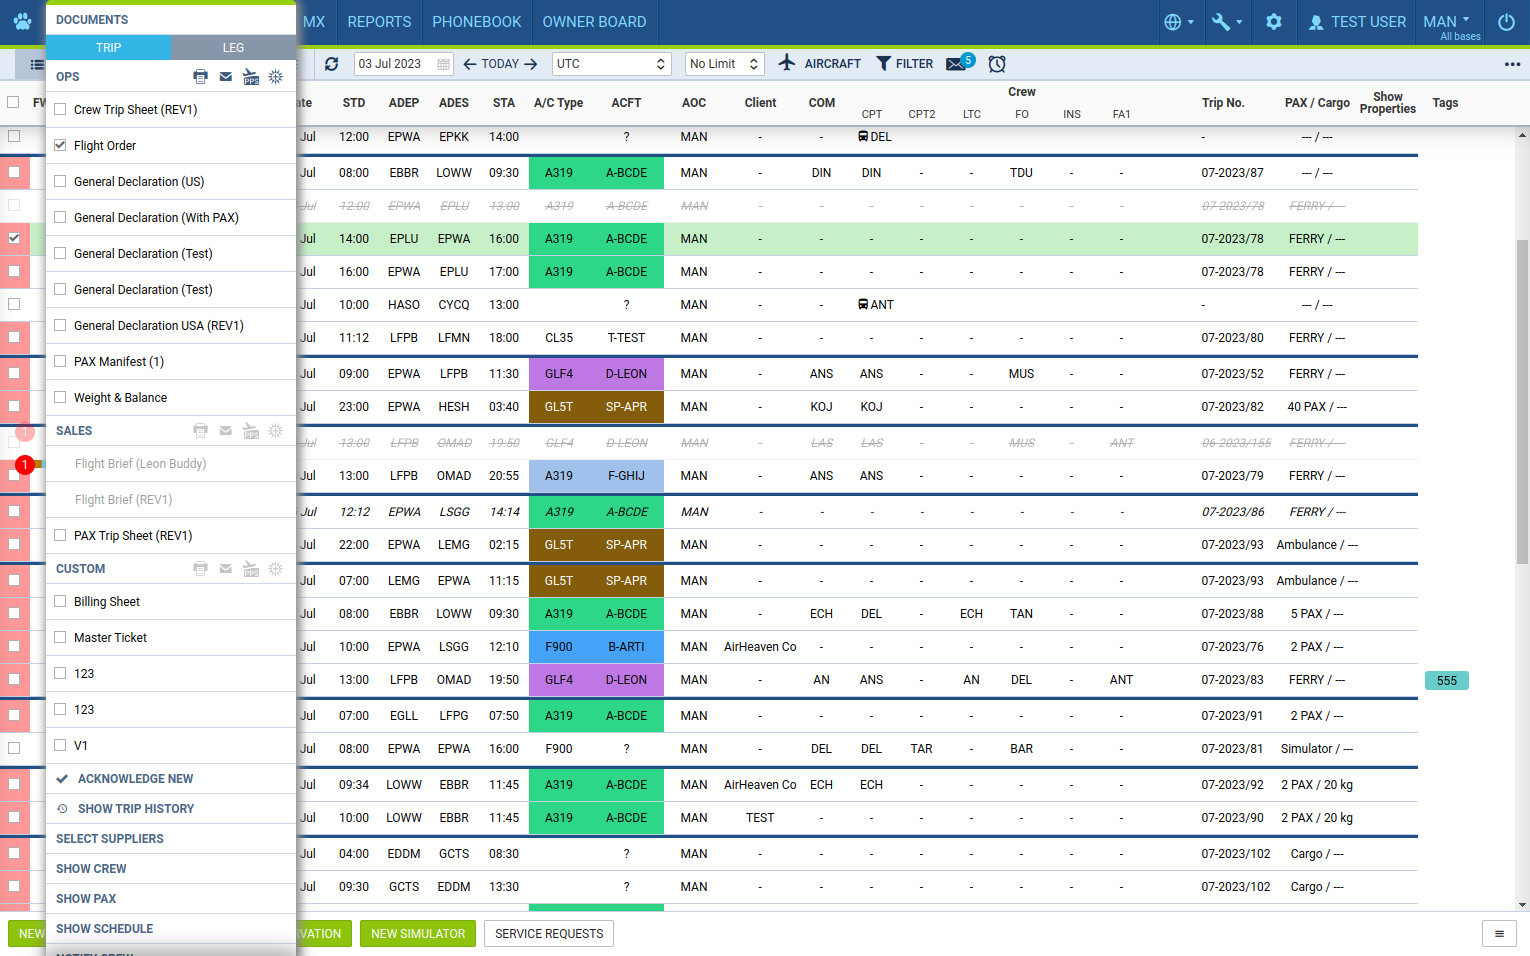This screenshot has width=1530, height=956.
Task: Click the OPS email documents icon
Action: pyautogui.click(x=226, y=77)
